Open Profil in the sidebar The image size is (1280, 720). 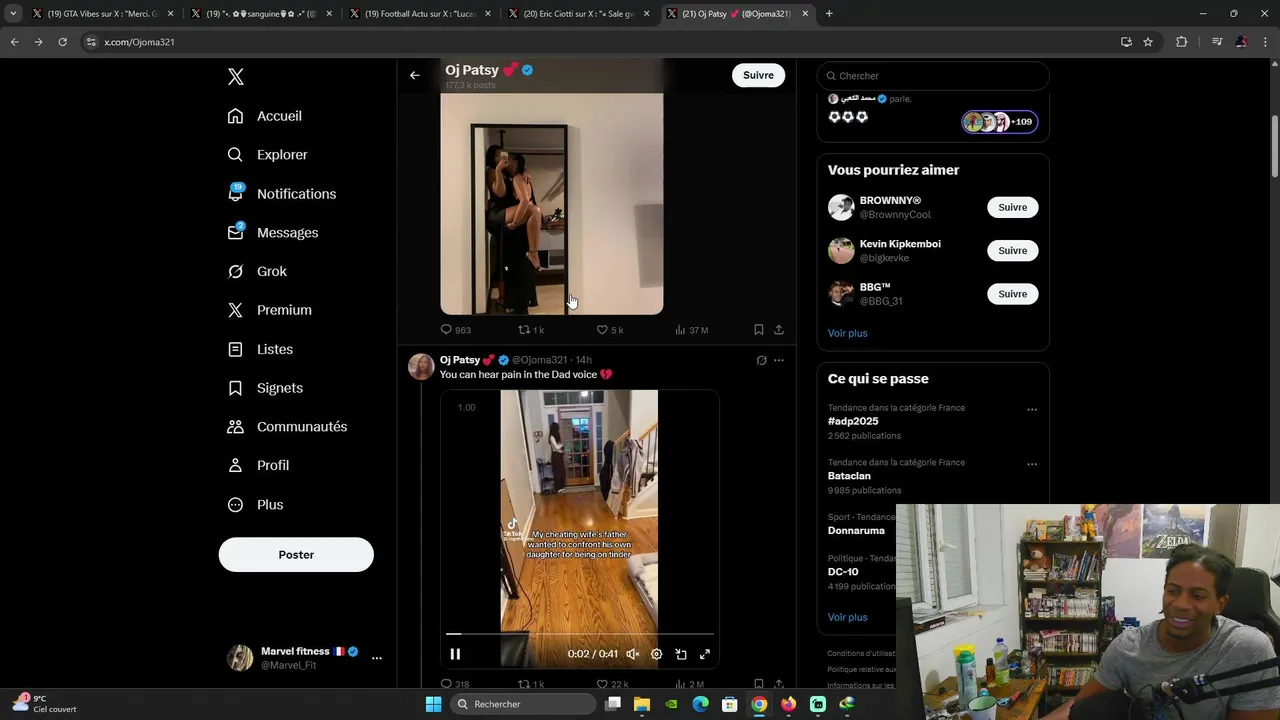258,466
